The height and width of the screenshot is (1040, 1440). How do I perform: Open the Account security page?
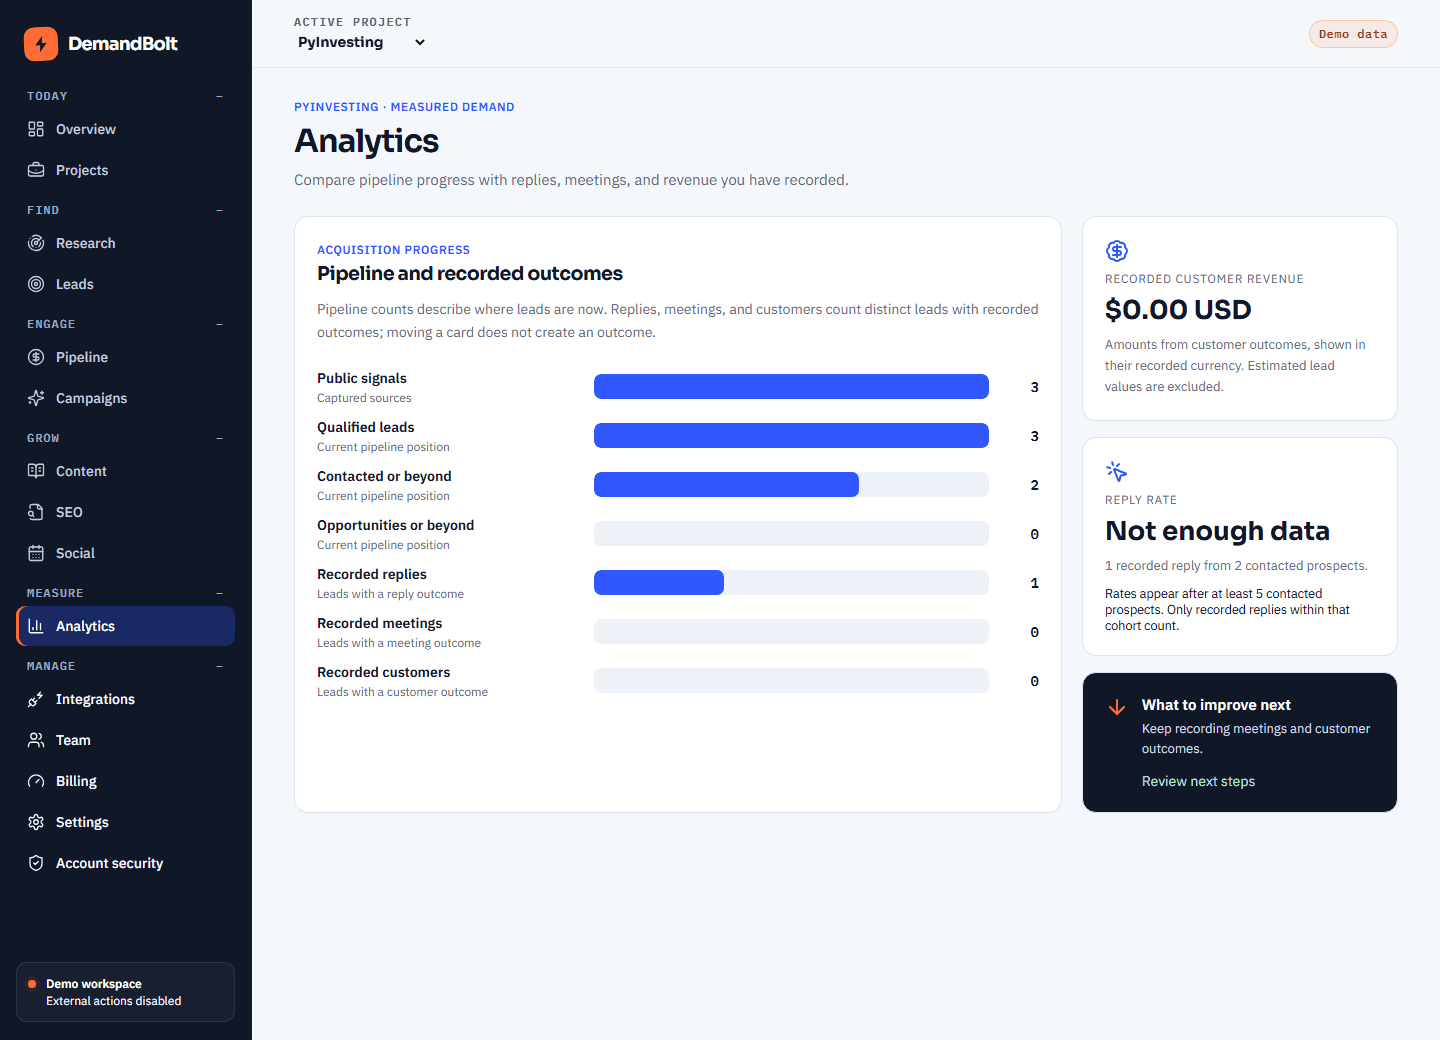(126, 863)
